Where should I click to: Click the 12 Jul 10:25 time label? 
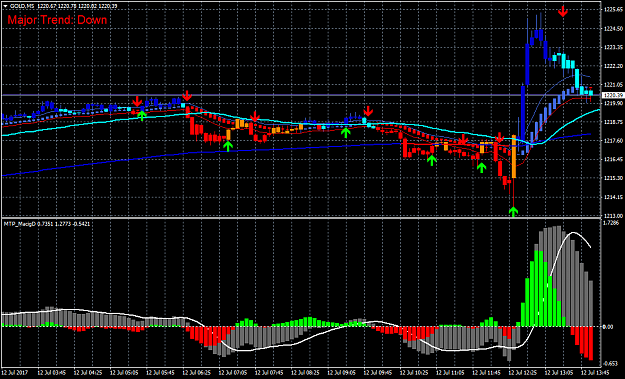click(415, 373)
